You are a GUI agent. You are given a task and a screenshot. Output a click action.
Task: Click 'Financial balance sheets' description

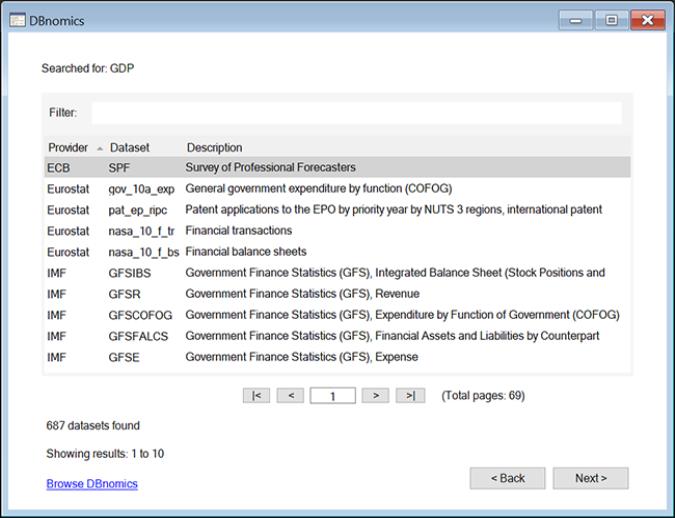point(246,251)
